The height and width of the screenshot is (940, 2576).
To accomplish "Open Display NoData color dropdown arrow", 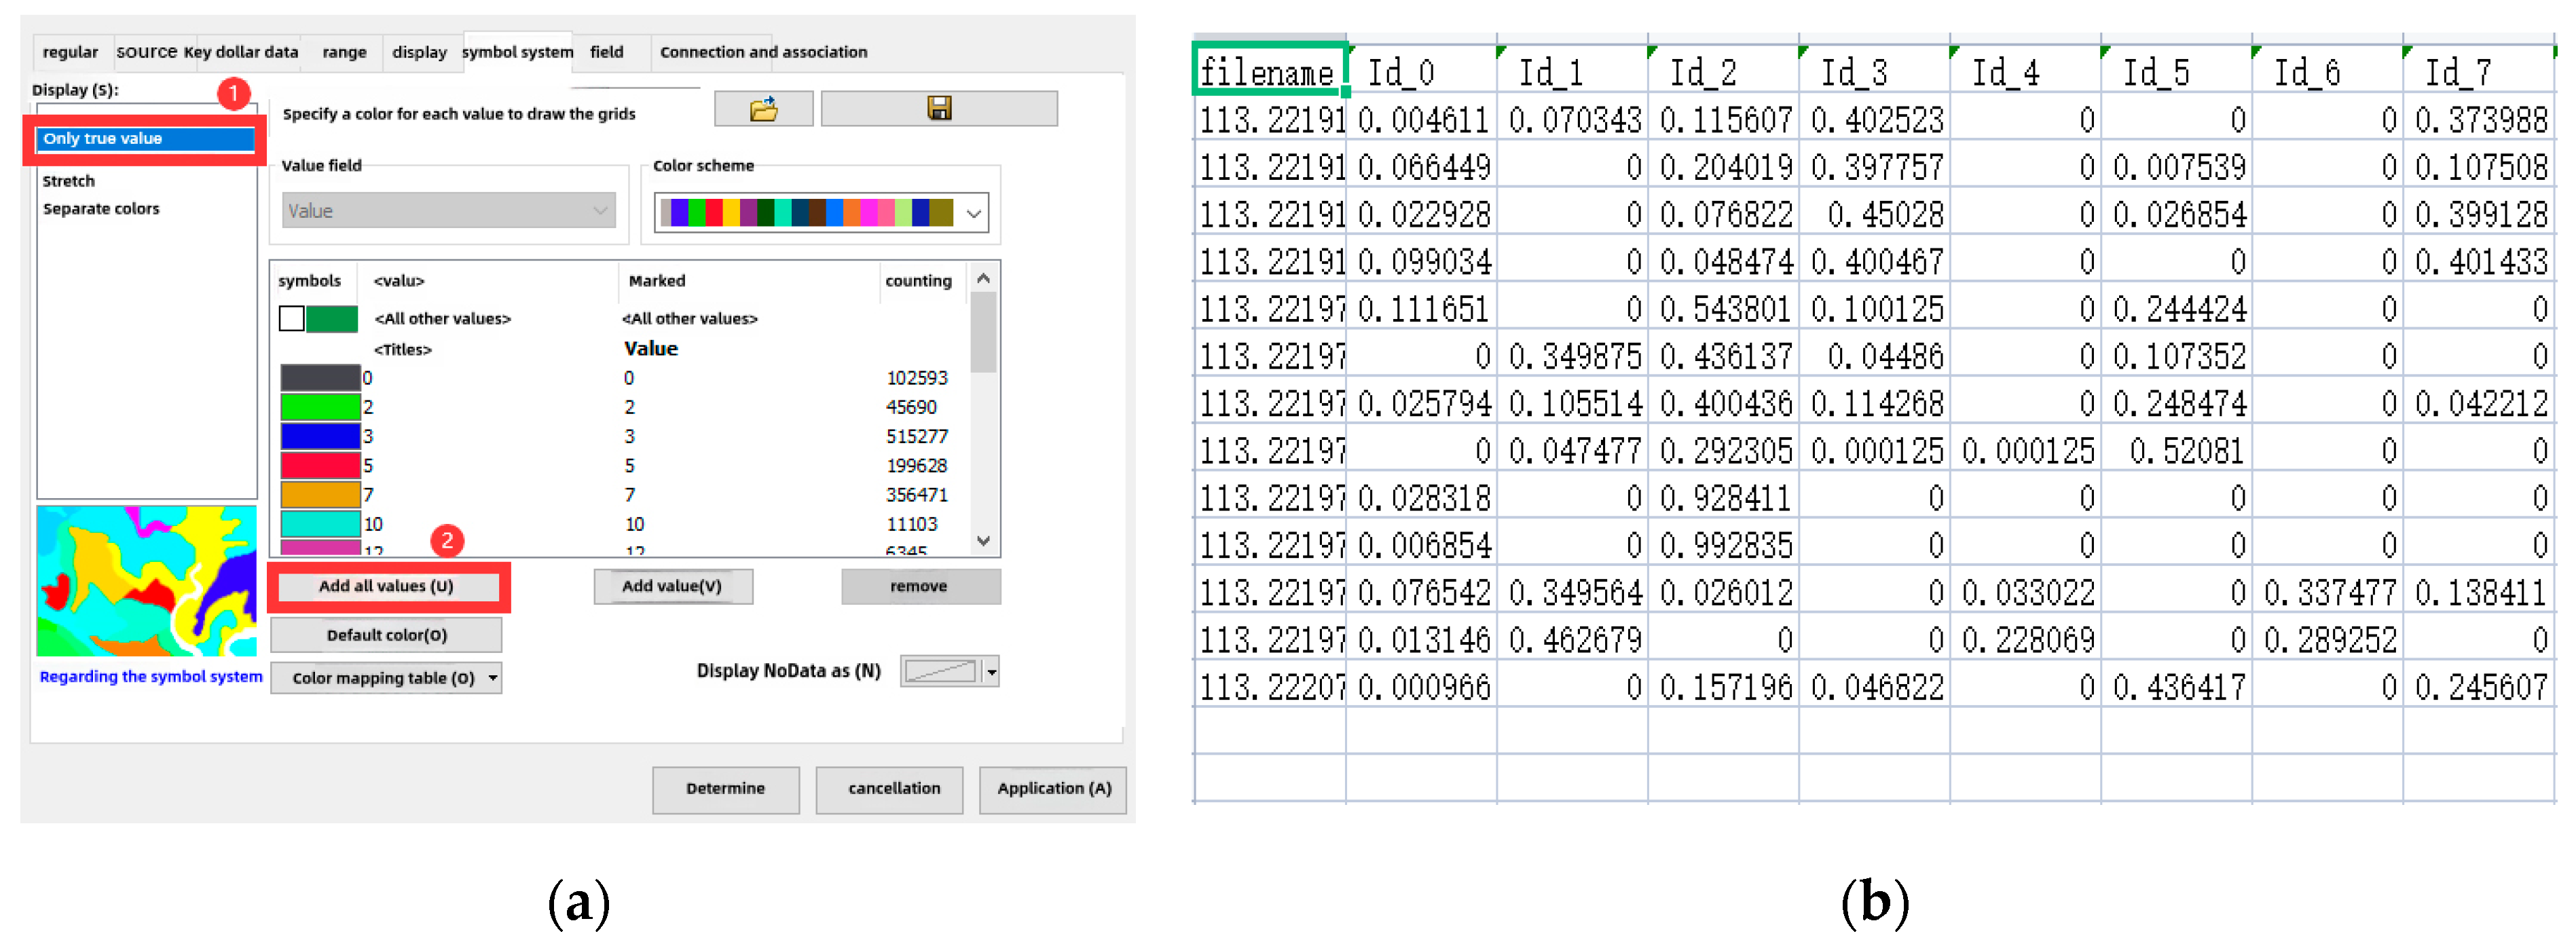I will pos(991,672).
